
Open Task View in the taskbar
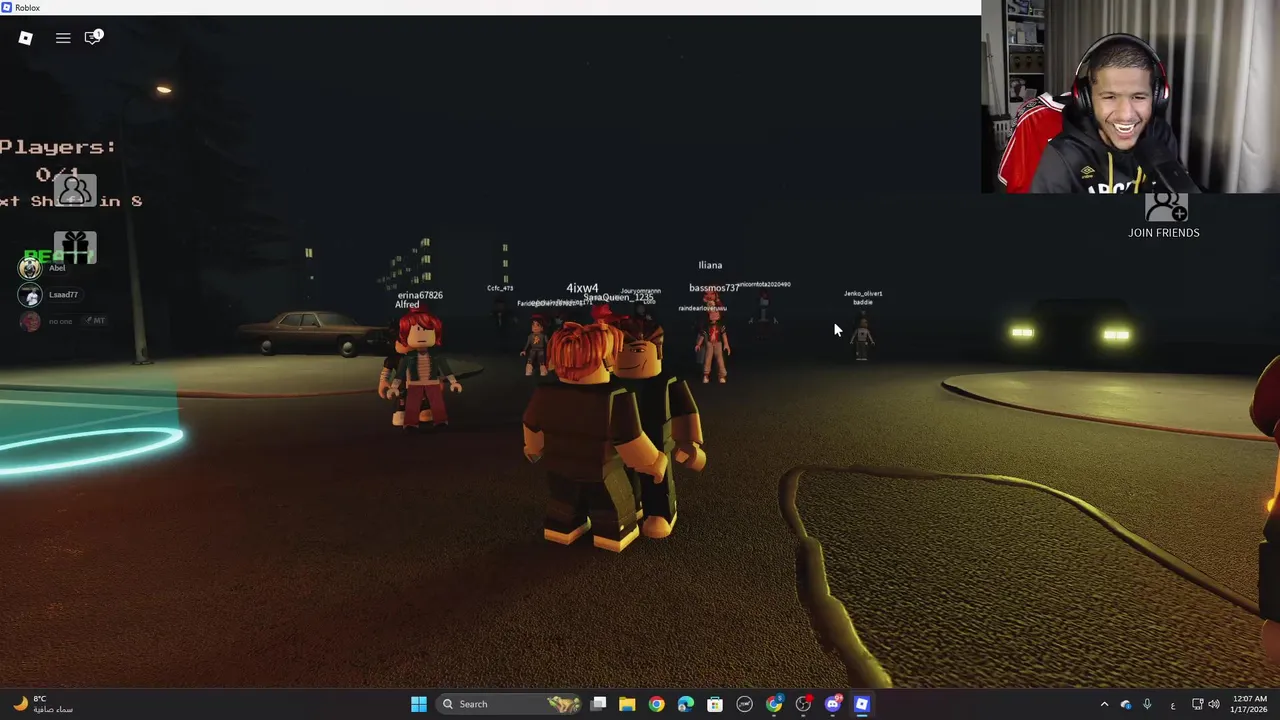(x=598, y=704)
